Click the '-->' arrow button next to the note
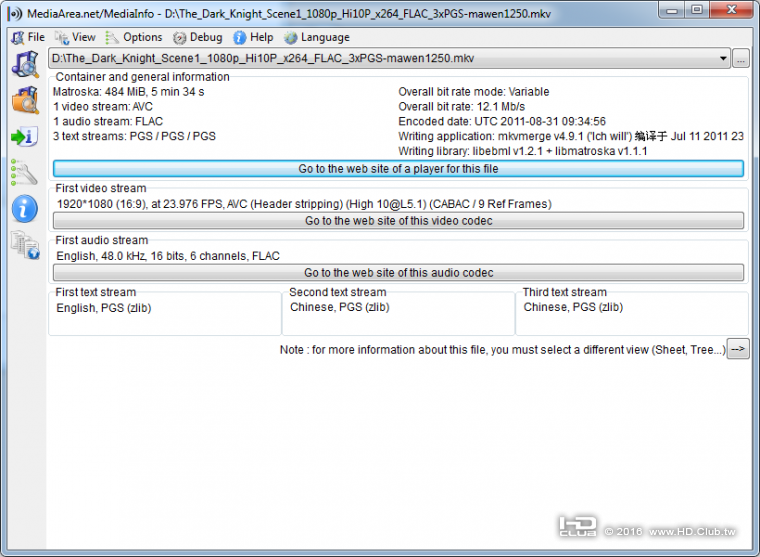This screenshot has width=760, height=557. tap(738, 349)
